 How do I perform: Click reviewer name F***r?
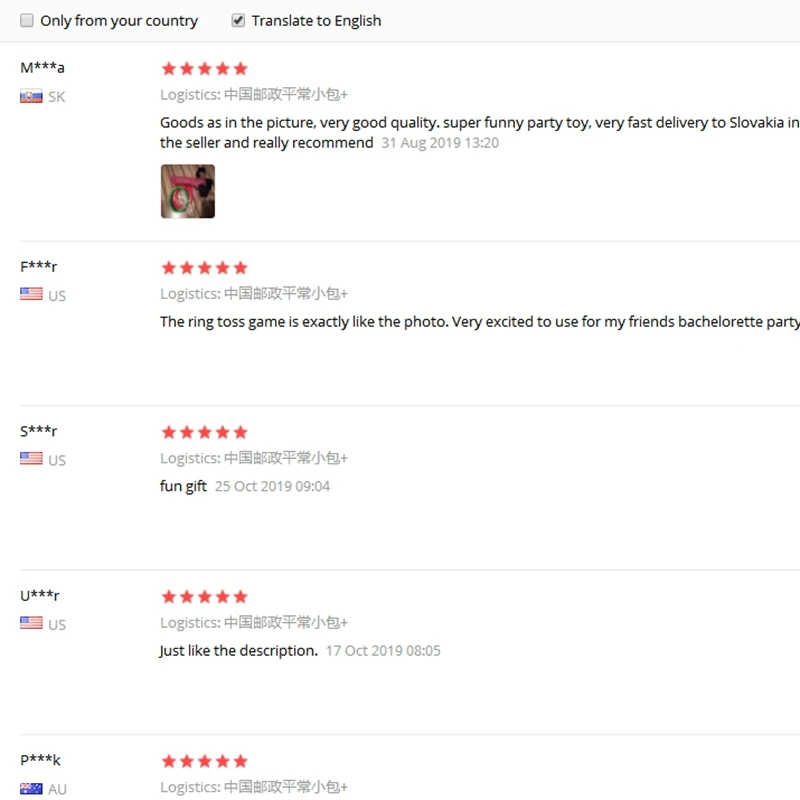click(x=39, y=266)
